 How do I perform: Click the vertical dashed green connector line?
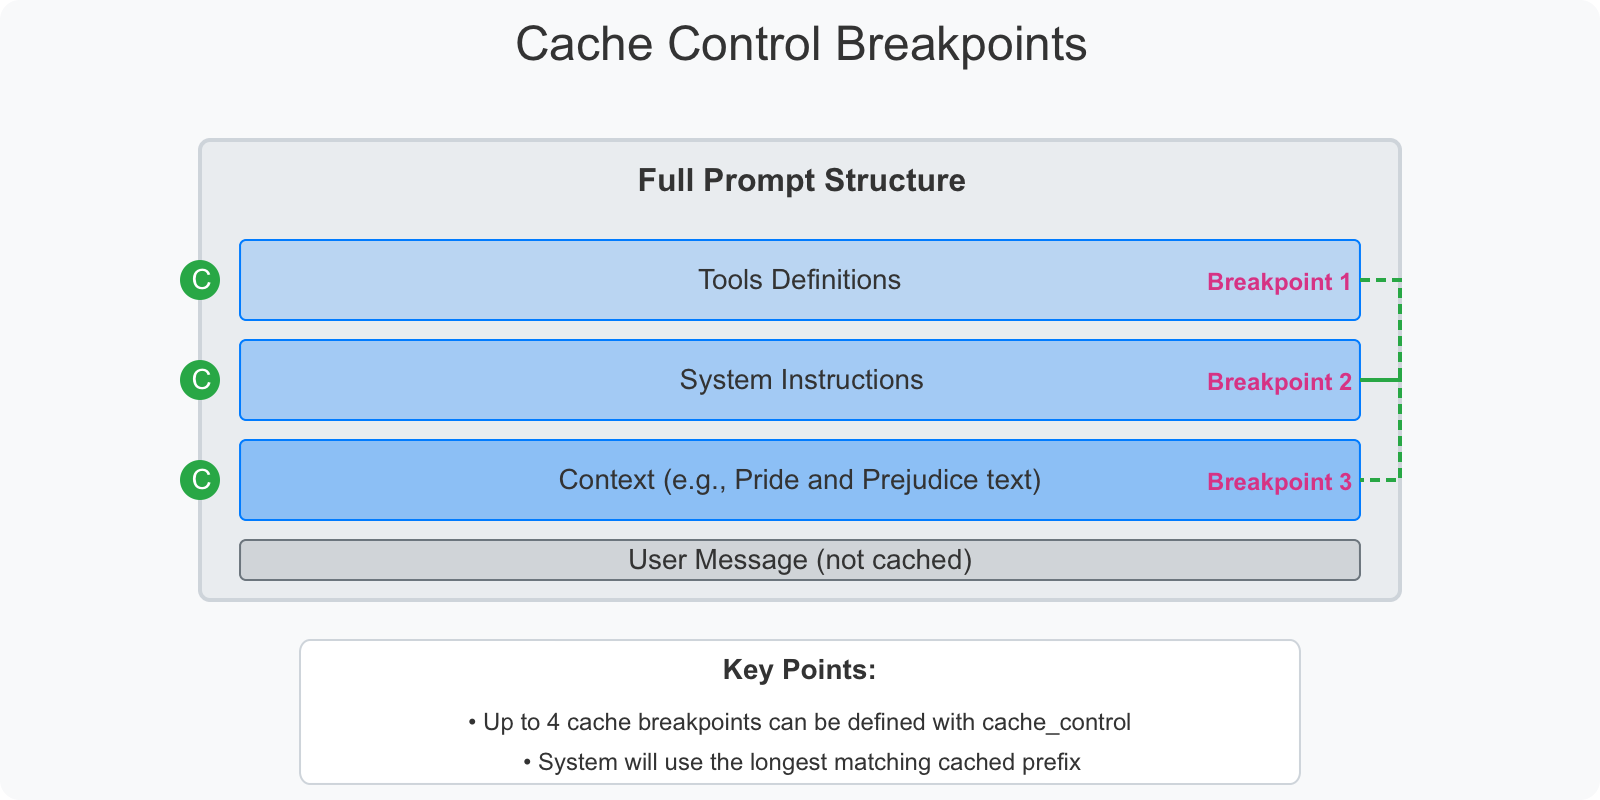click(x=1400, y=380)
